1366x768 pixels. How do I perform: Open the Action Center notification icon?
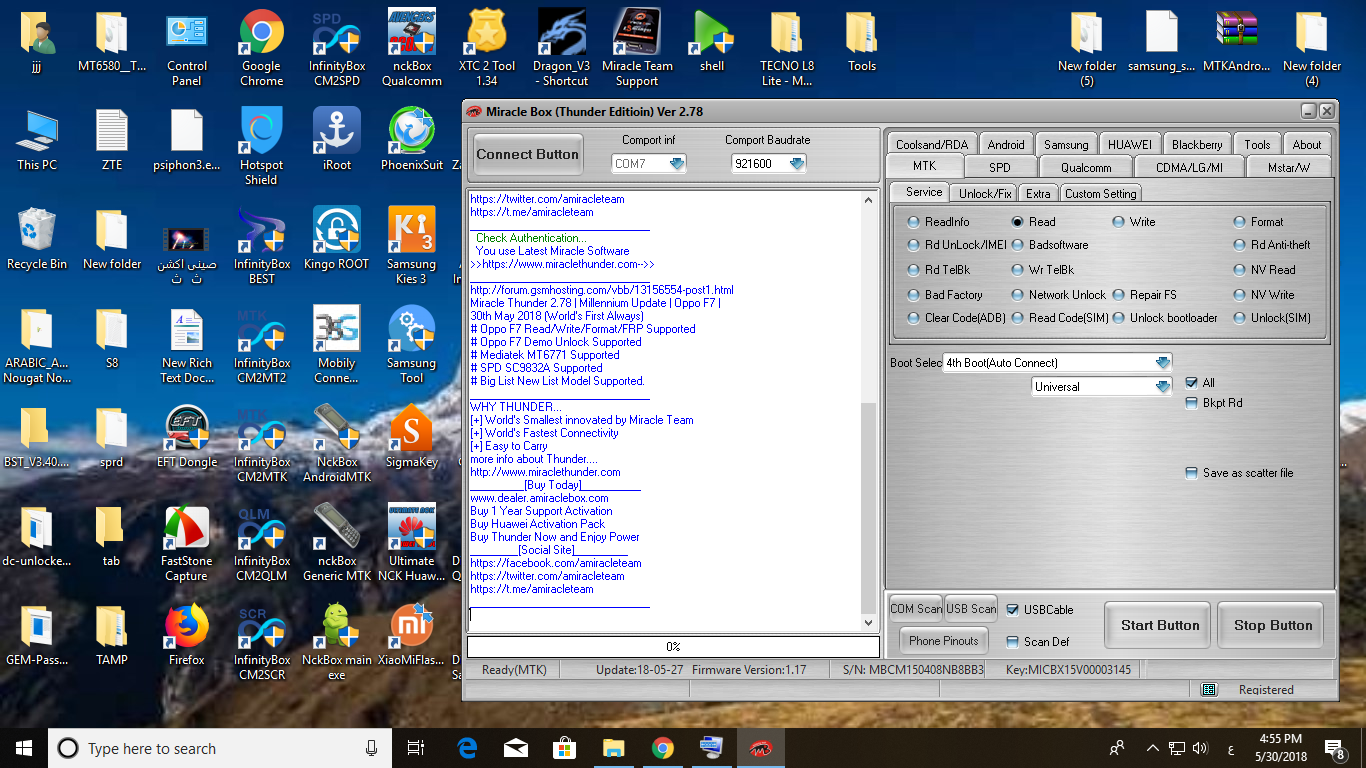click(1335, 748)
